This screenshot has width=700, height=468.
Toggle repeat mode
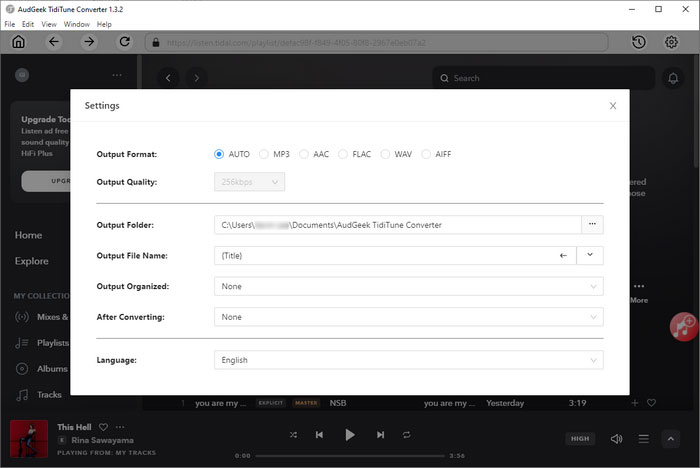tap(406, 435)
